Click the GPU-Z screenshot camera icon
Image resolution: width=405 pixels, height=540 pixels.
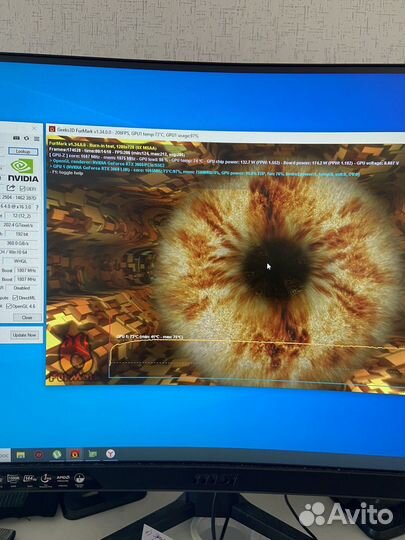pos(16,138)
